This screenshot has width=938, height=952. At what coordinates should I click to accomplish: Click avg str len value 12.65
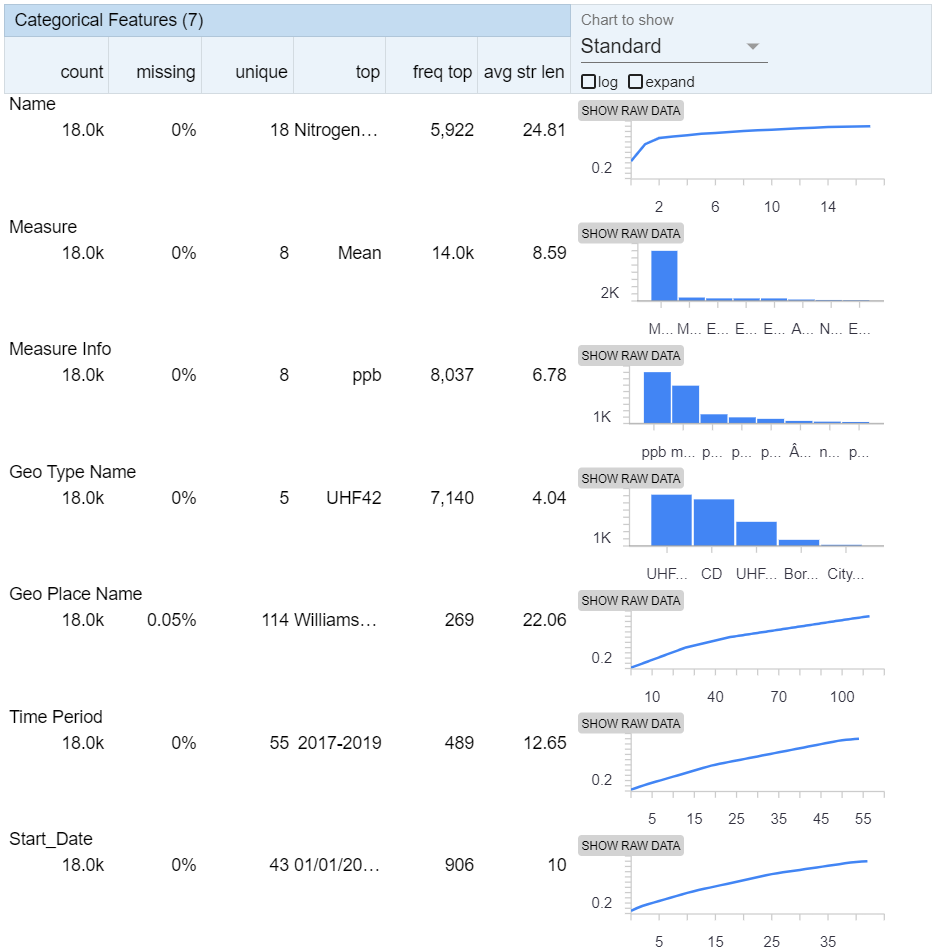tap(545, 743)
